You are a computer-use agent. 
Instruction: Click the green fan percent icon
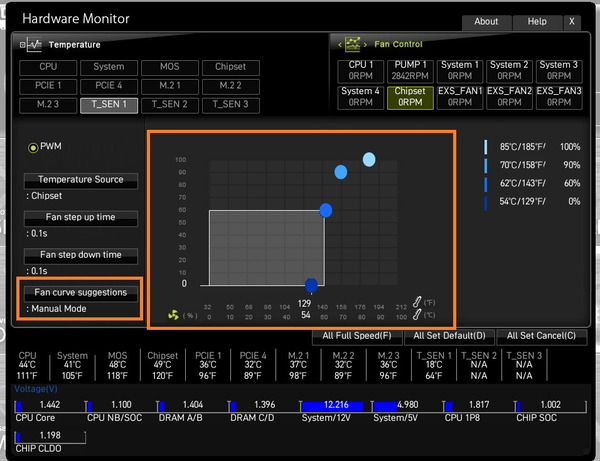pyautogui.click(x=173, y=315)
